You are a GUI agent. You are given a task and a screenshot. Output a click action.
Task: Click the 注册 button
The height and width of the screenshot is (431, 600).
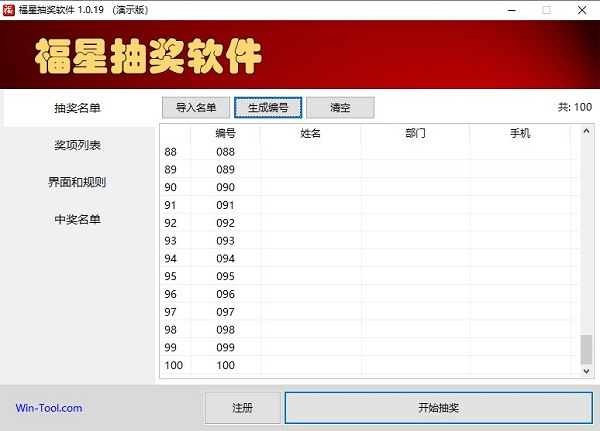tap(243, 408)
